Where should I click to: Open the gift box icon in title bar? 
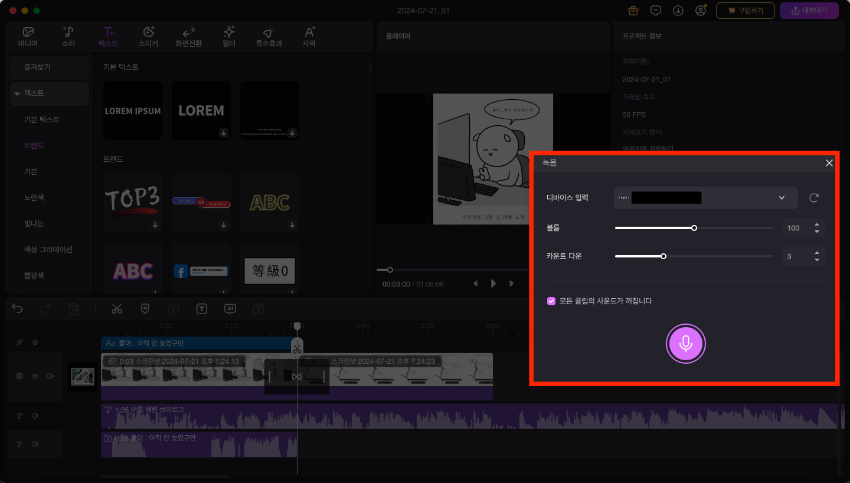[x=633, y=11]
